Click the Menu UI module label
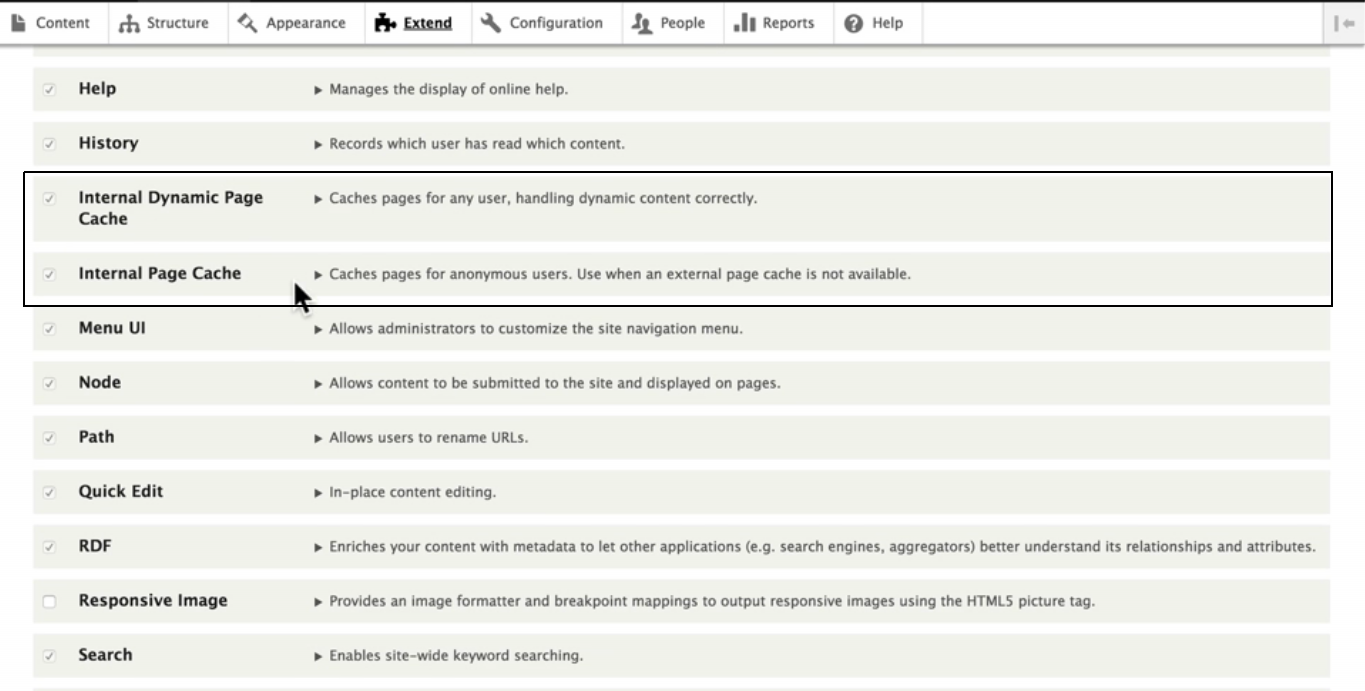Image resolution: width=1365 pixels, height=691 pixels. [x=112, y=328]
